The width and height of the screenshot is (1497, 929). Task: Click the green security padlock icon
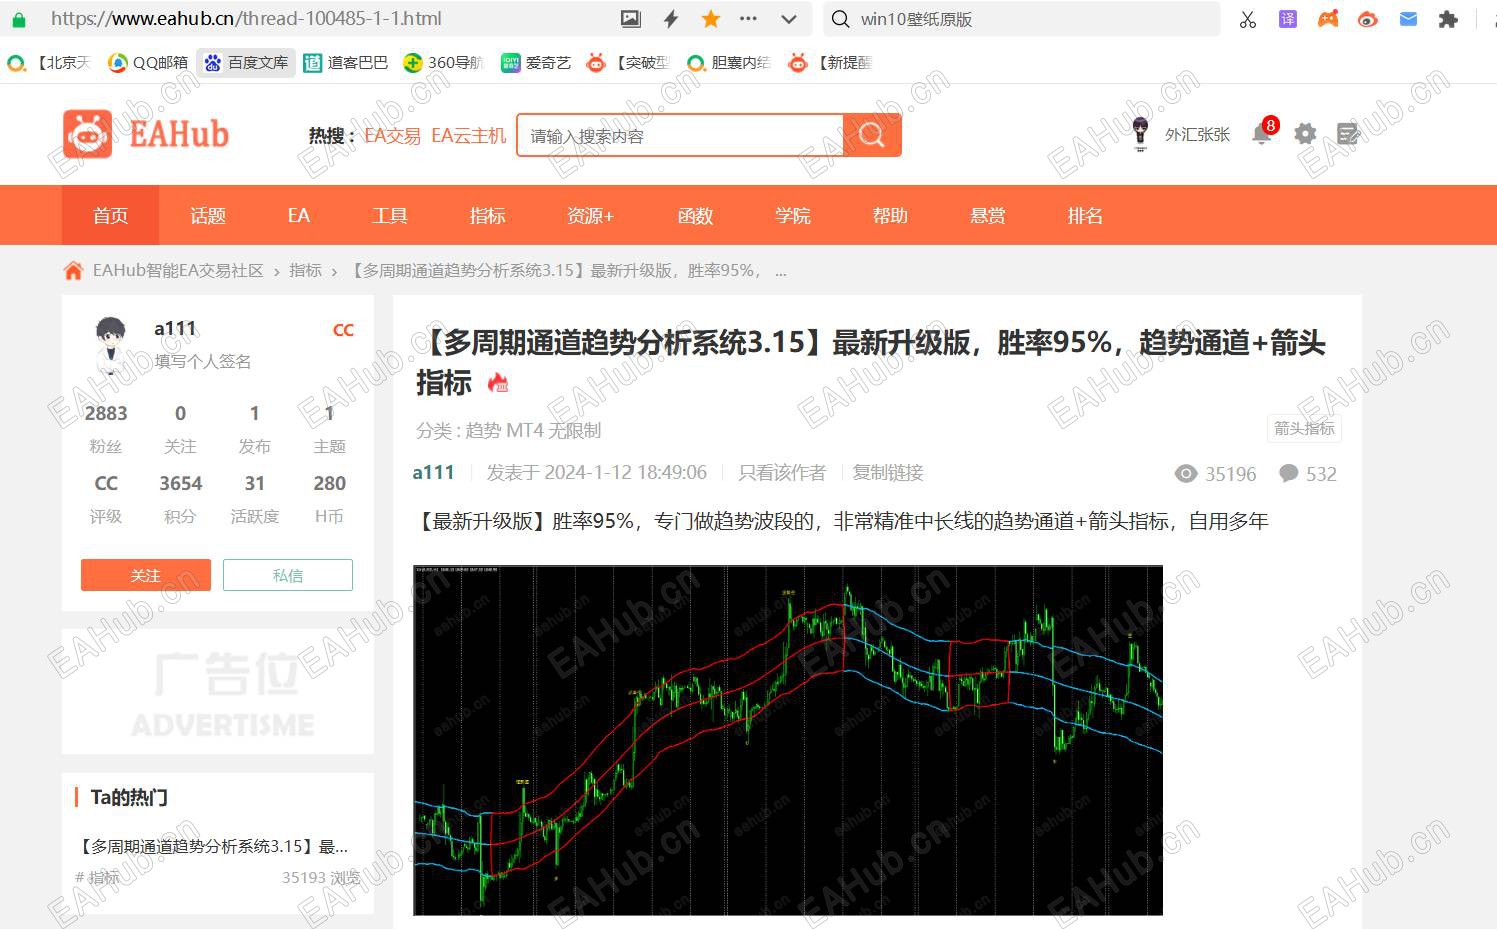(x=18, y=19)
